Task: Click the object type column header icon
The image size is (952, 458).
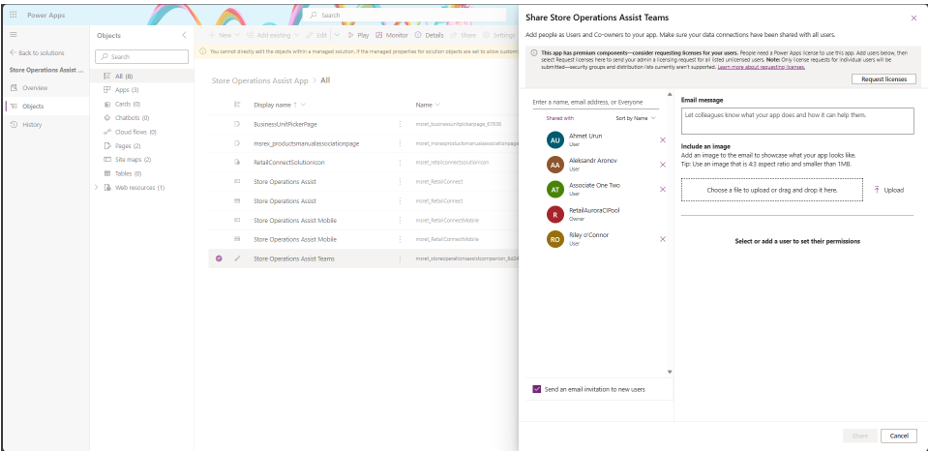Action: point(237,105)
